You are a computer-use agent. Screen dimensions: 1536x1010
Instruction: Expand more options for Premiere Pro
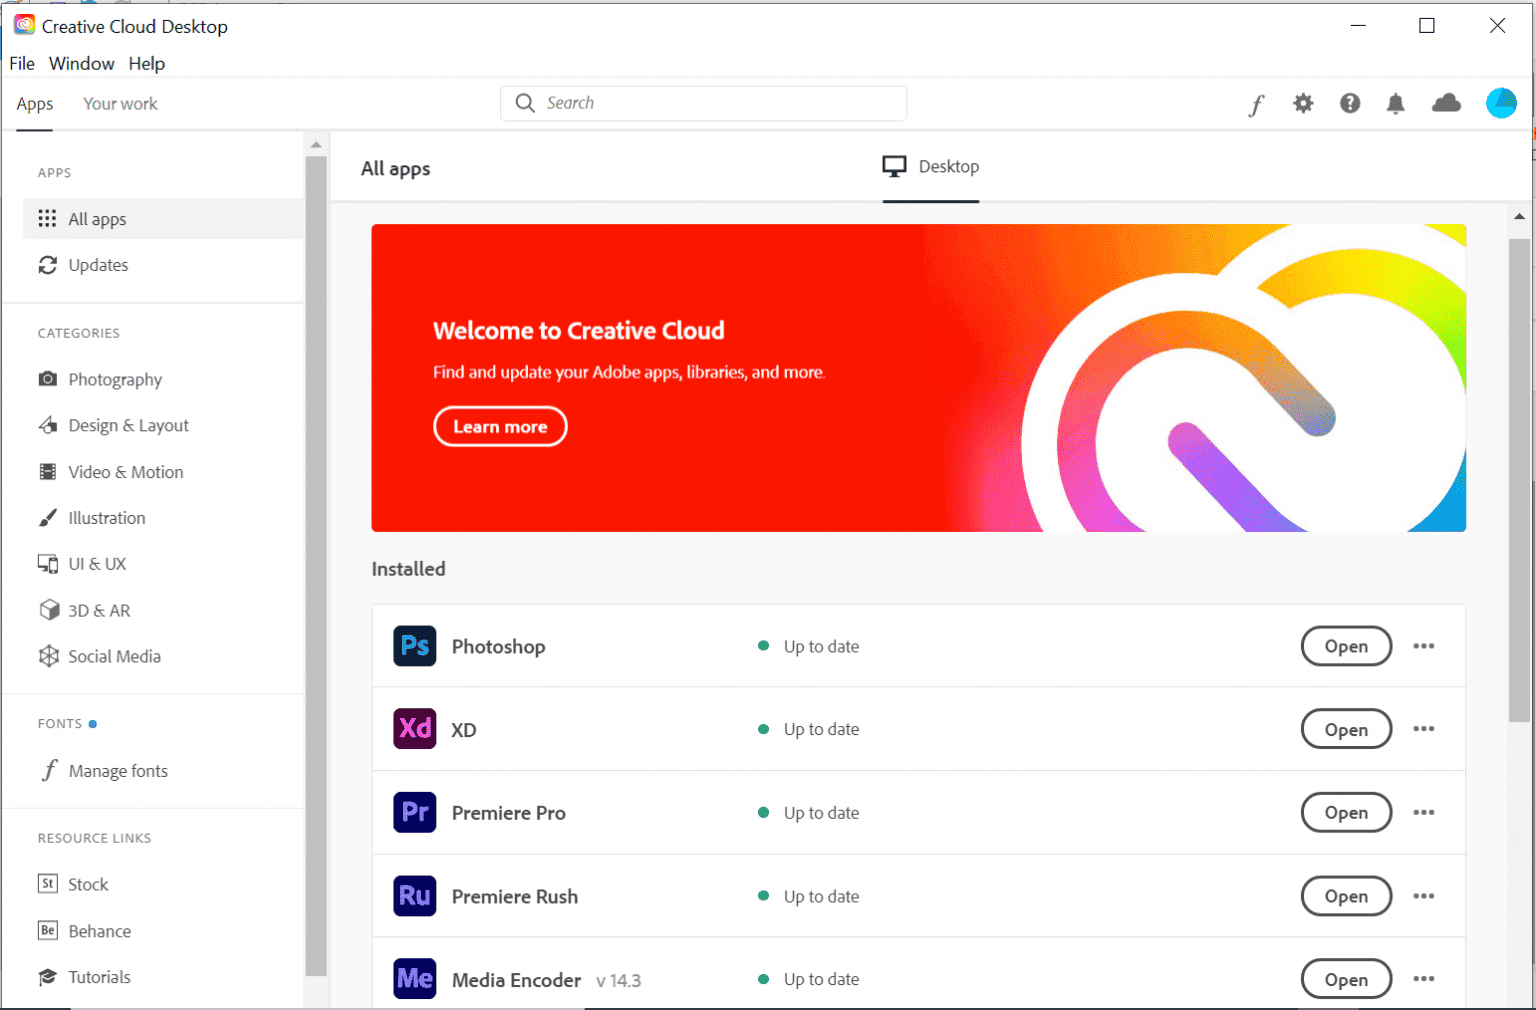tap(1424, 813)
